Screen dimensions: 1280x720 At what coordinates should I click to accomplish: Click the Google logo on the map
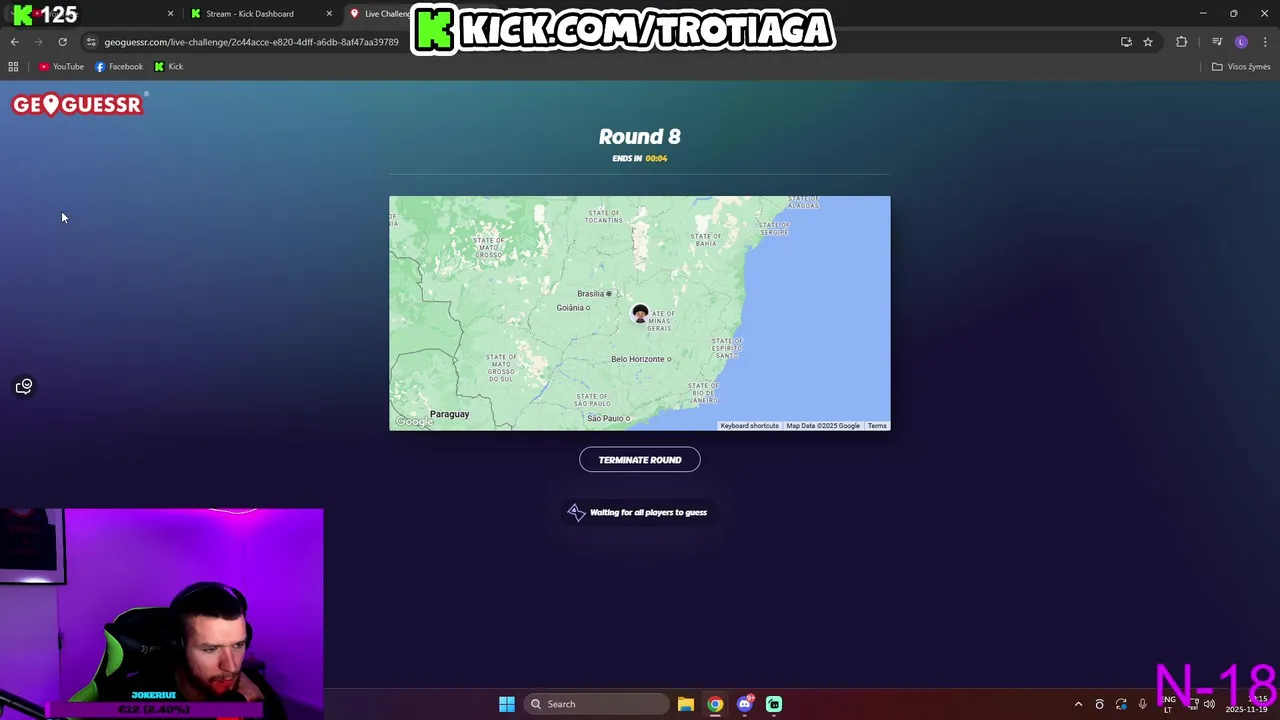point(414,422)
